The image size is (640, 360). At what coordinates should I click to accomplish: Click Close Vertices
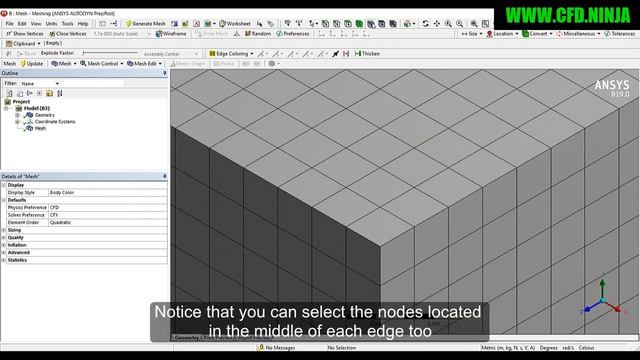(67, 34)
